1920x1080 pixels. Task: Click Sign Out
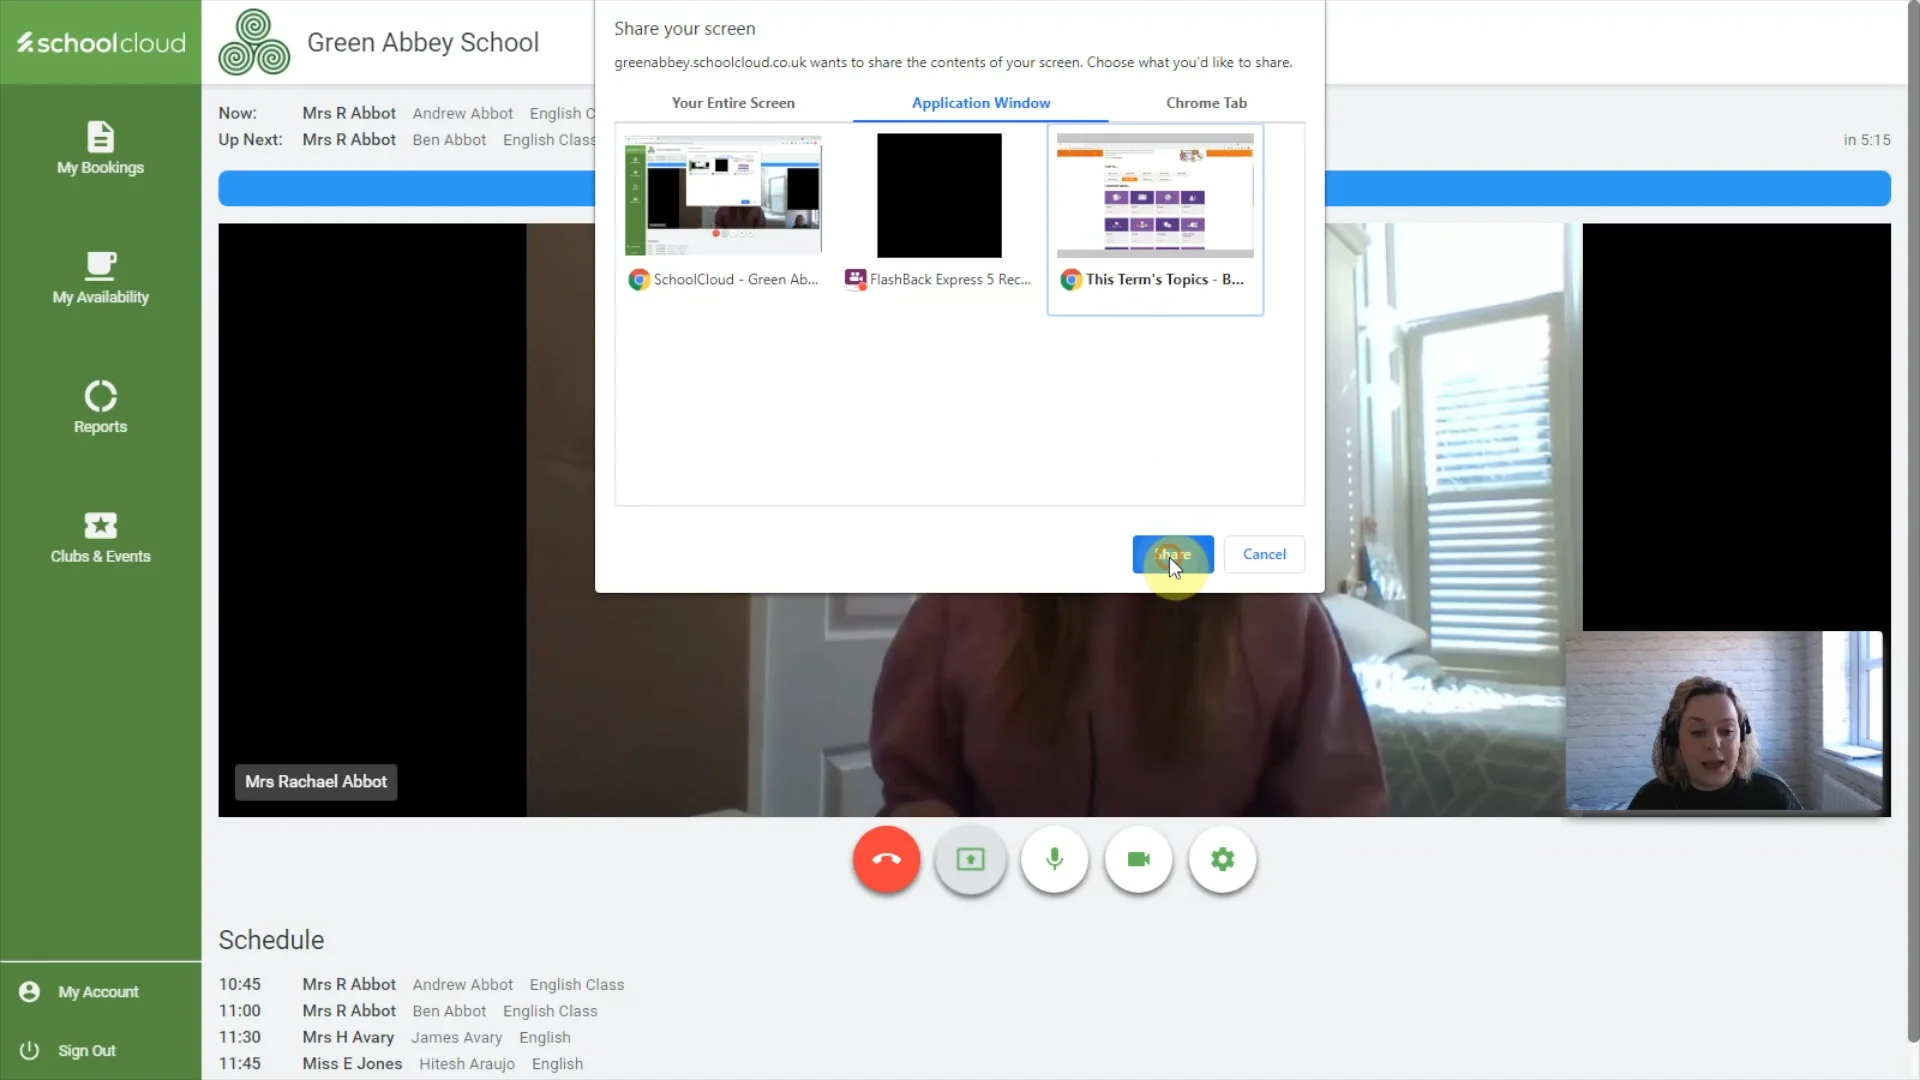pyautogui.click(x=86, y=1050)
